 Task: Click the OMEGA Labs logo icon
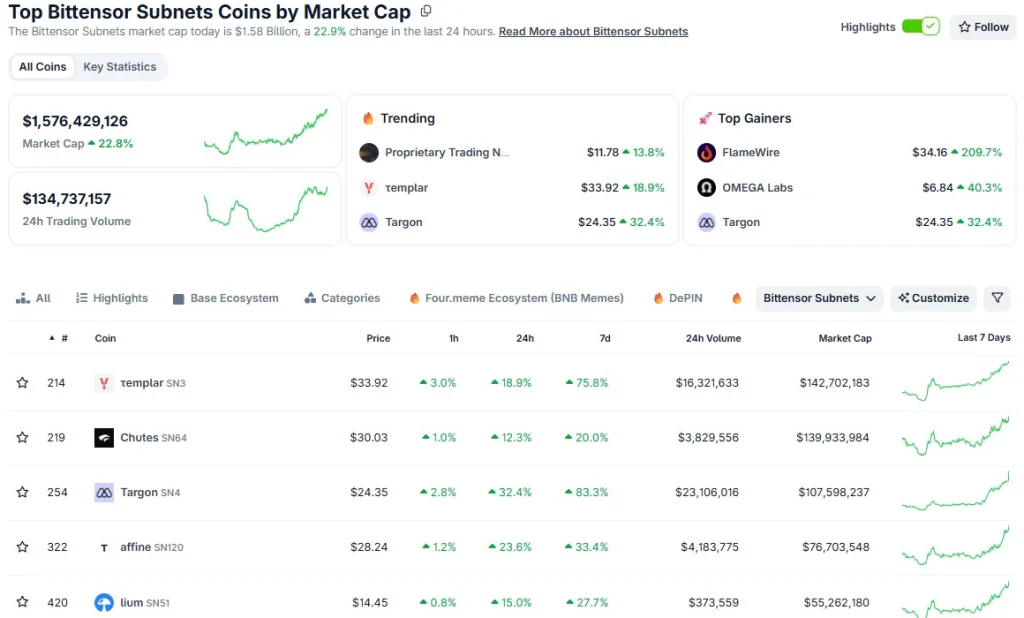click(x=706, y=188)
